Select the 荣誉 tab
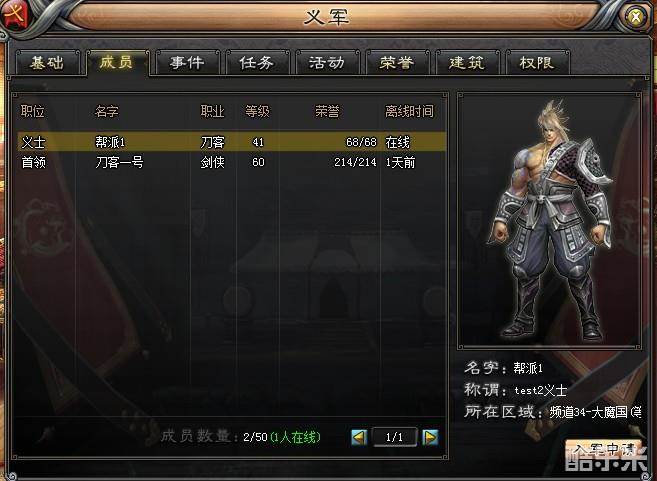This screenshot has height=481, width=657. point(397,63)
